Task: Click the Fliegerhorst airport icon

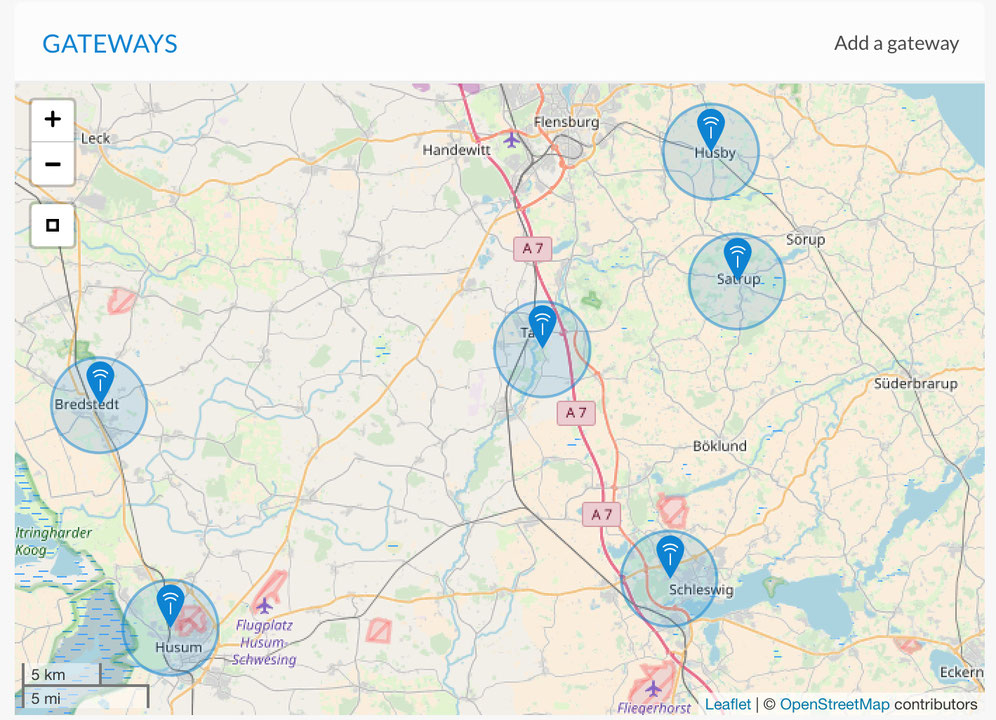Action: tap(653, 688)
